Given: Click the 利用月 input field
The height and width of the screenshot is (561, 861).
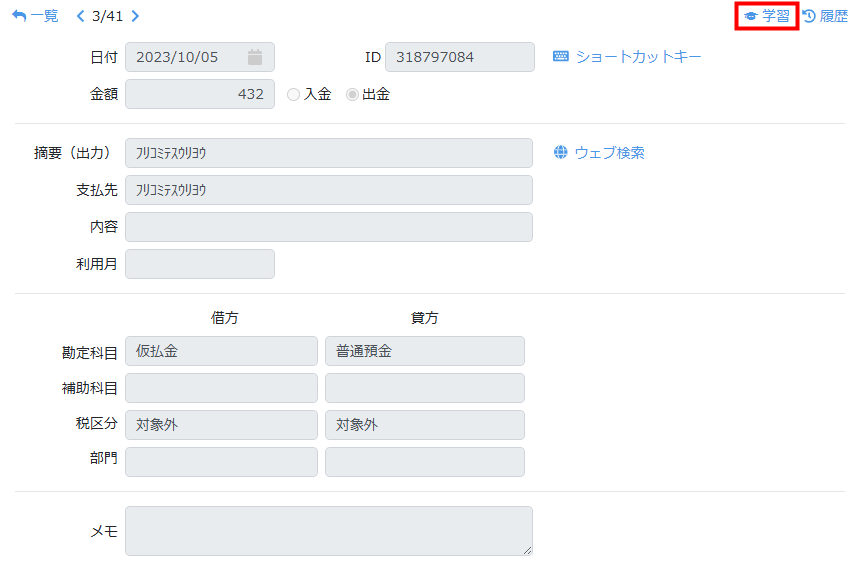Looking at the screenshot, I should coord(199,264).
